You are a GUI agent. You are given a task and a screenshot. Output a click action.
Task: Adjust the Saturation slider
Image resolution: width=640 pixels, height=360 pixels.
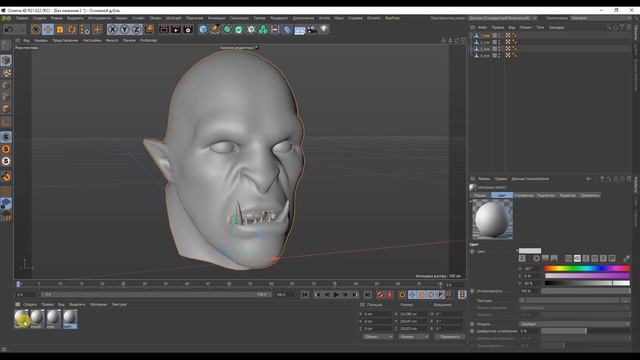tap(587, 276)
